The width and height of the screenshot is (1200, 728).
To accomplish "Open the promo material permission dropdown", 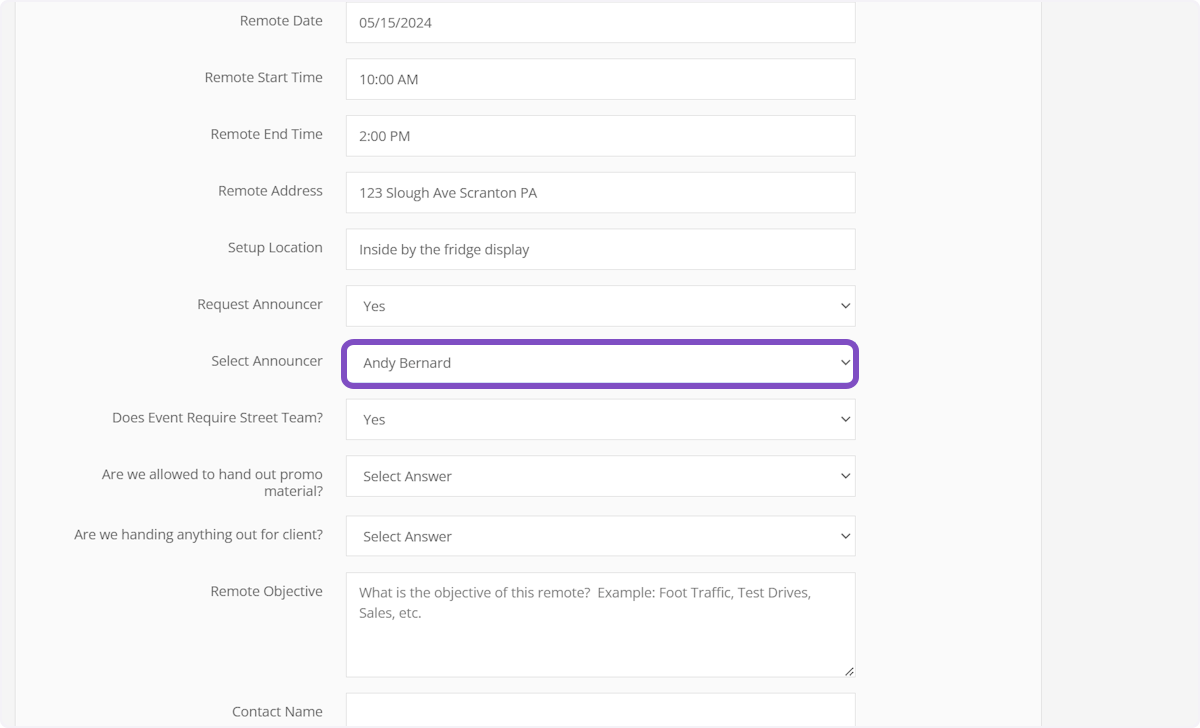I will (600, 476).
